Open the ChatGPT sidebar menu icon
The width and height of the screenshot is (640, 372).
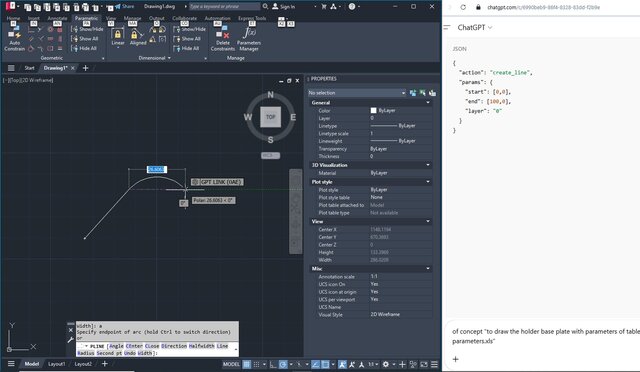point(447,27)
